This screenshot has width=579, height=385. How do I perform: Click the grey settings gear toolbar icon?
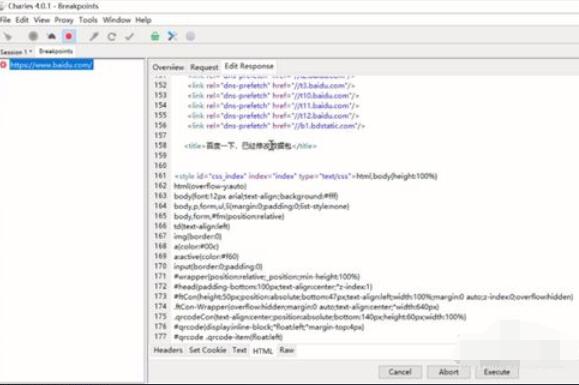point(190,36)
